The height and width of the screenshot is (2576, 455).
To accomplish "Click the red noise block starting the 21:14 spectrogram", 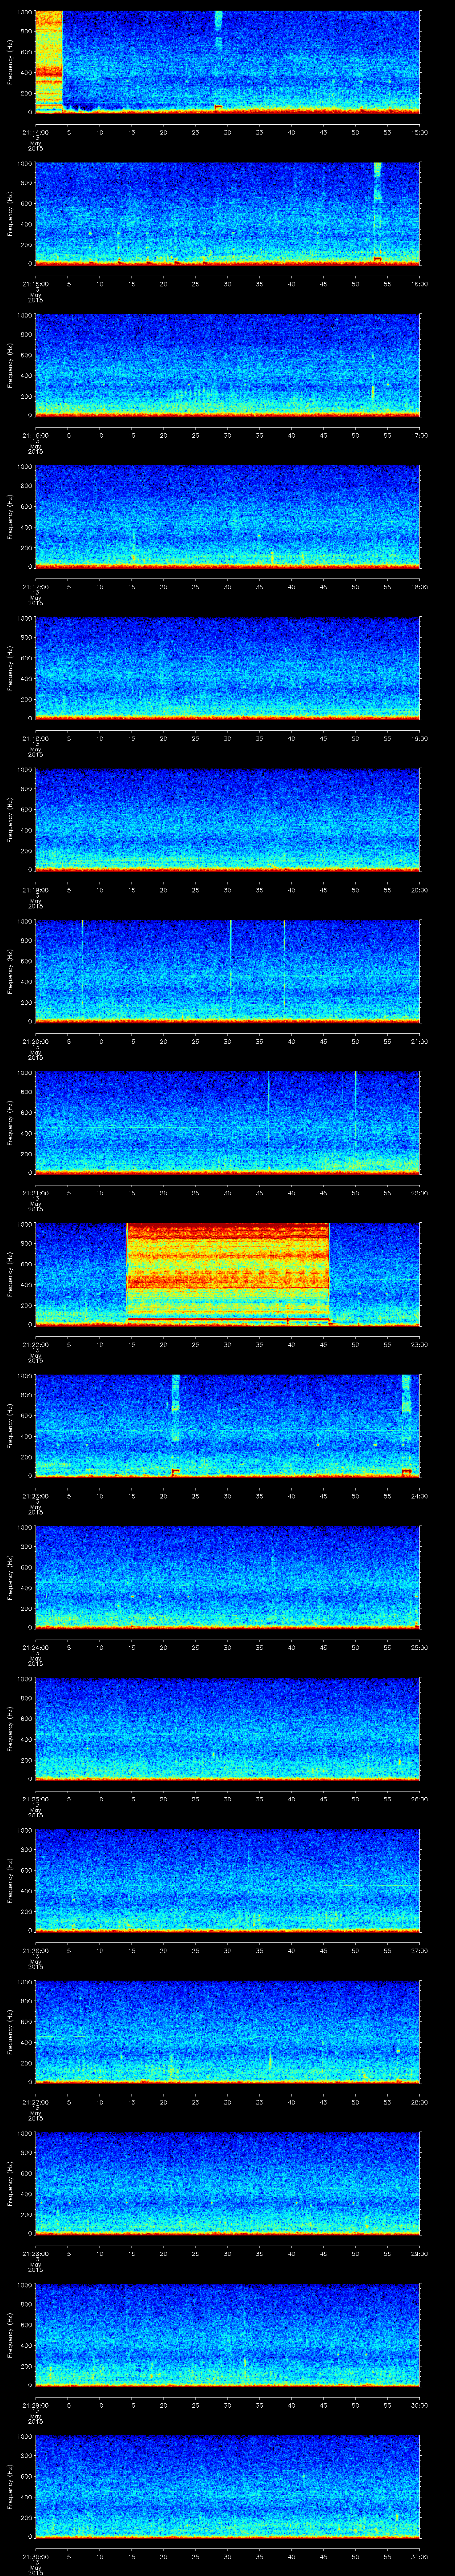I will [x=49, y=60].
